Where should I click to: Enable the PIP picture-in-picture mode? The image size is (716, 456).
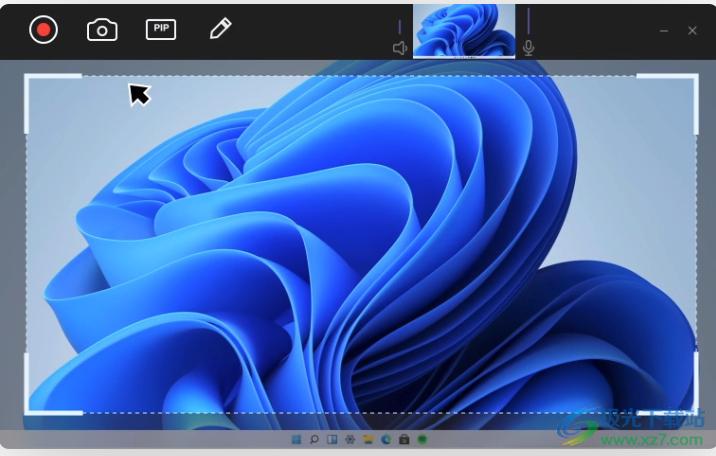click(x=161, y=30)
